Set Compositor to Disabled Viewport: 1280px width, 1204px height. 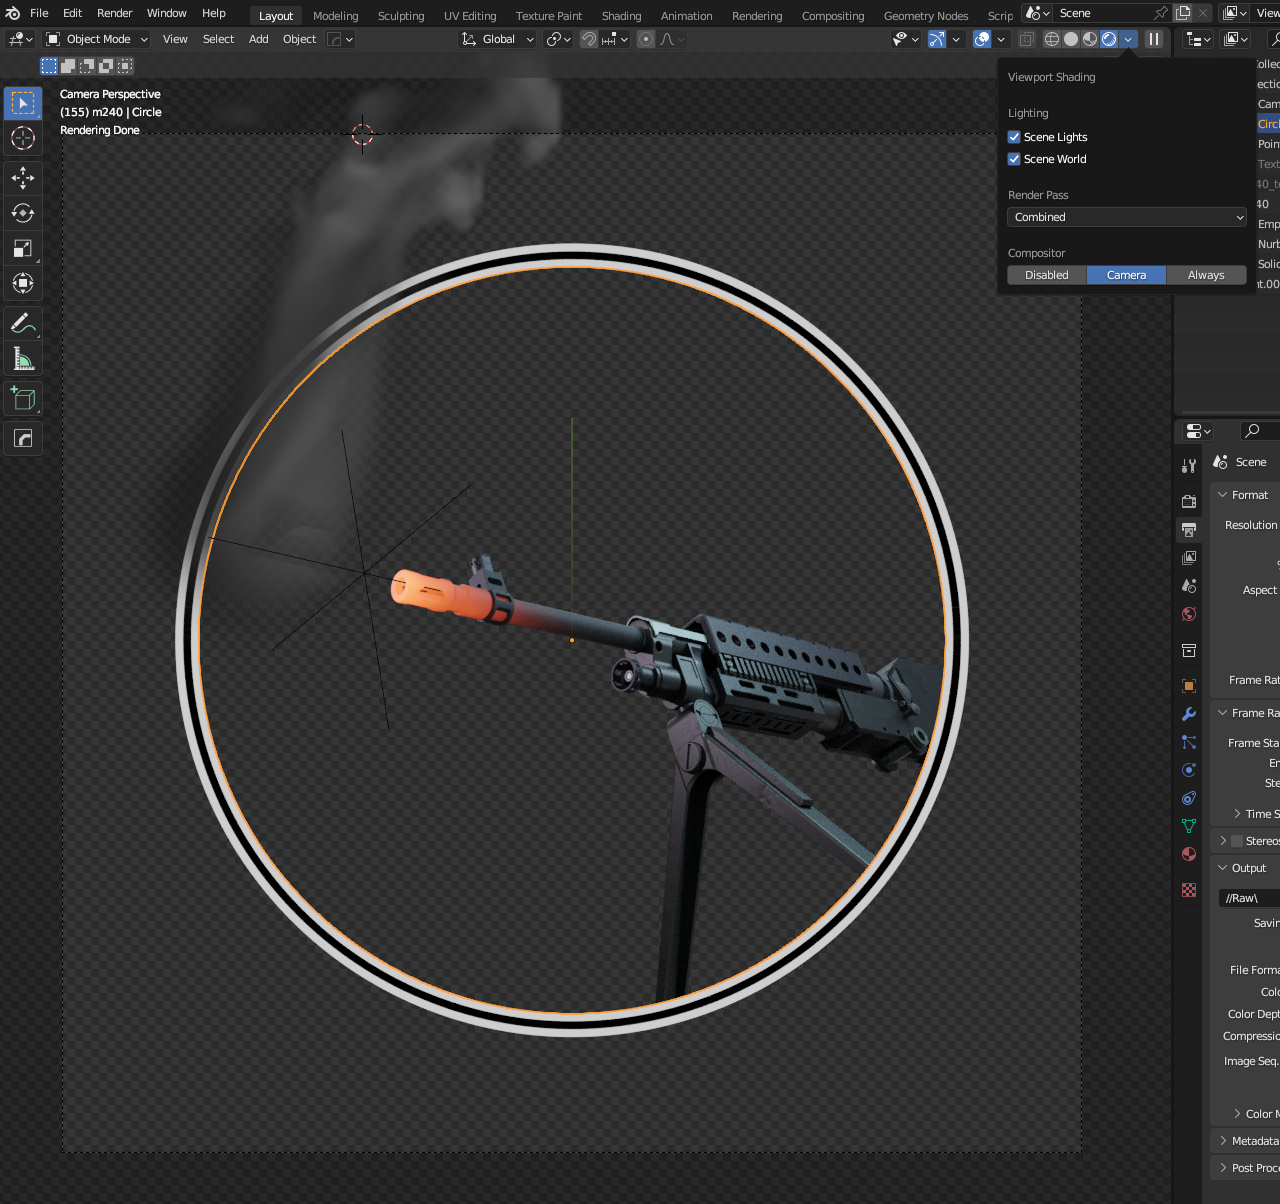(x=1047, y=275)
